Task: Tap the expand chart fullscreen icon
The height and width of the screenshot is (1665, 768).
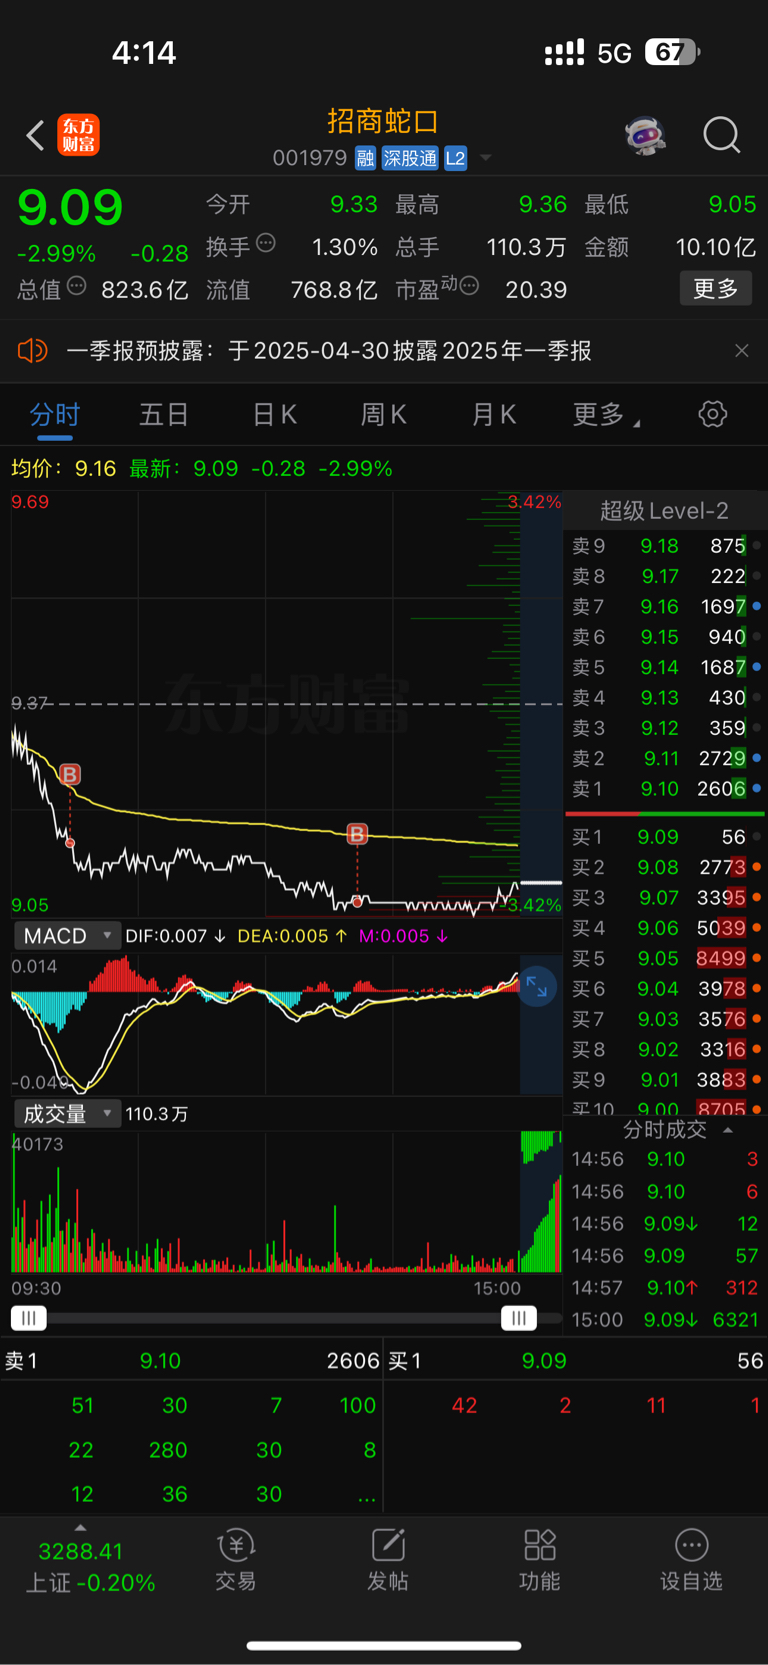Action: [537, 987]
